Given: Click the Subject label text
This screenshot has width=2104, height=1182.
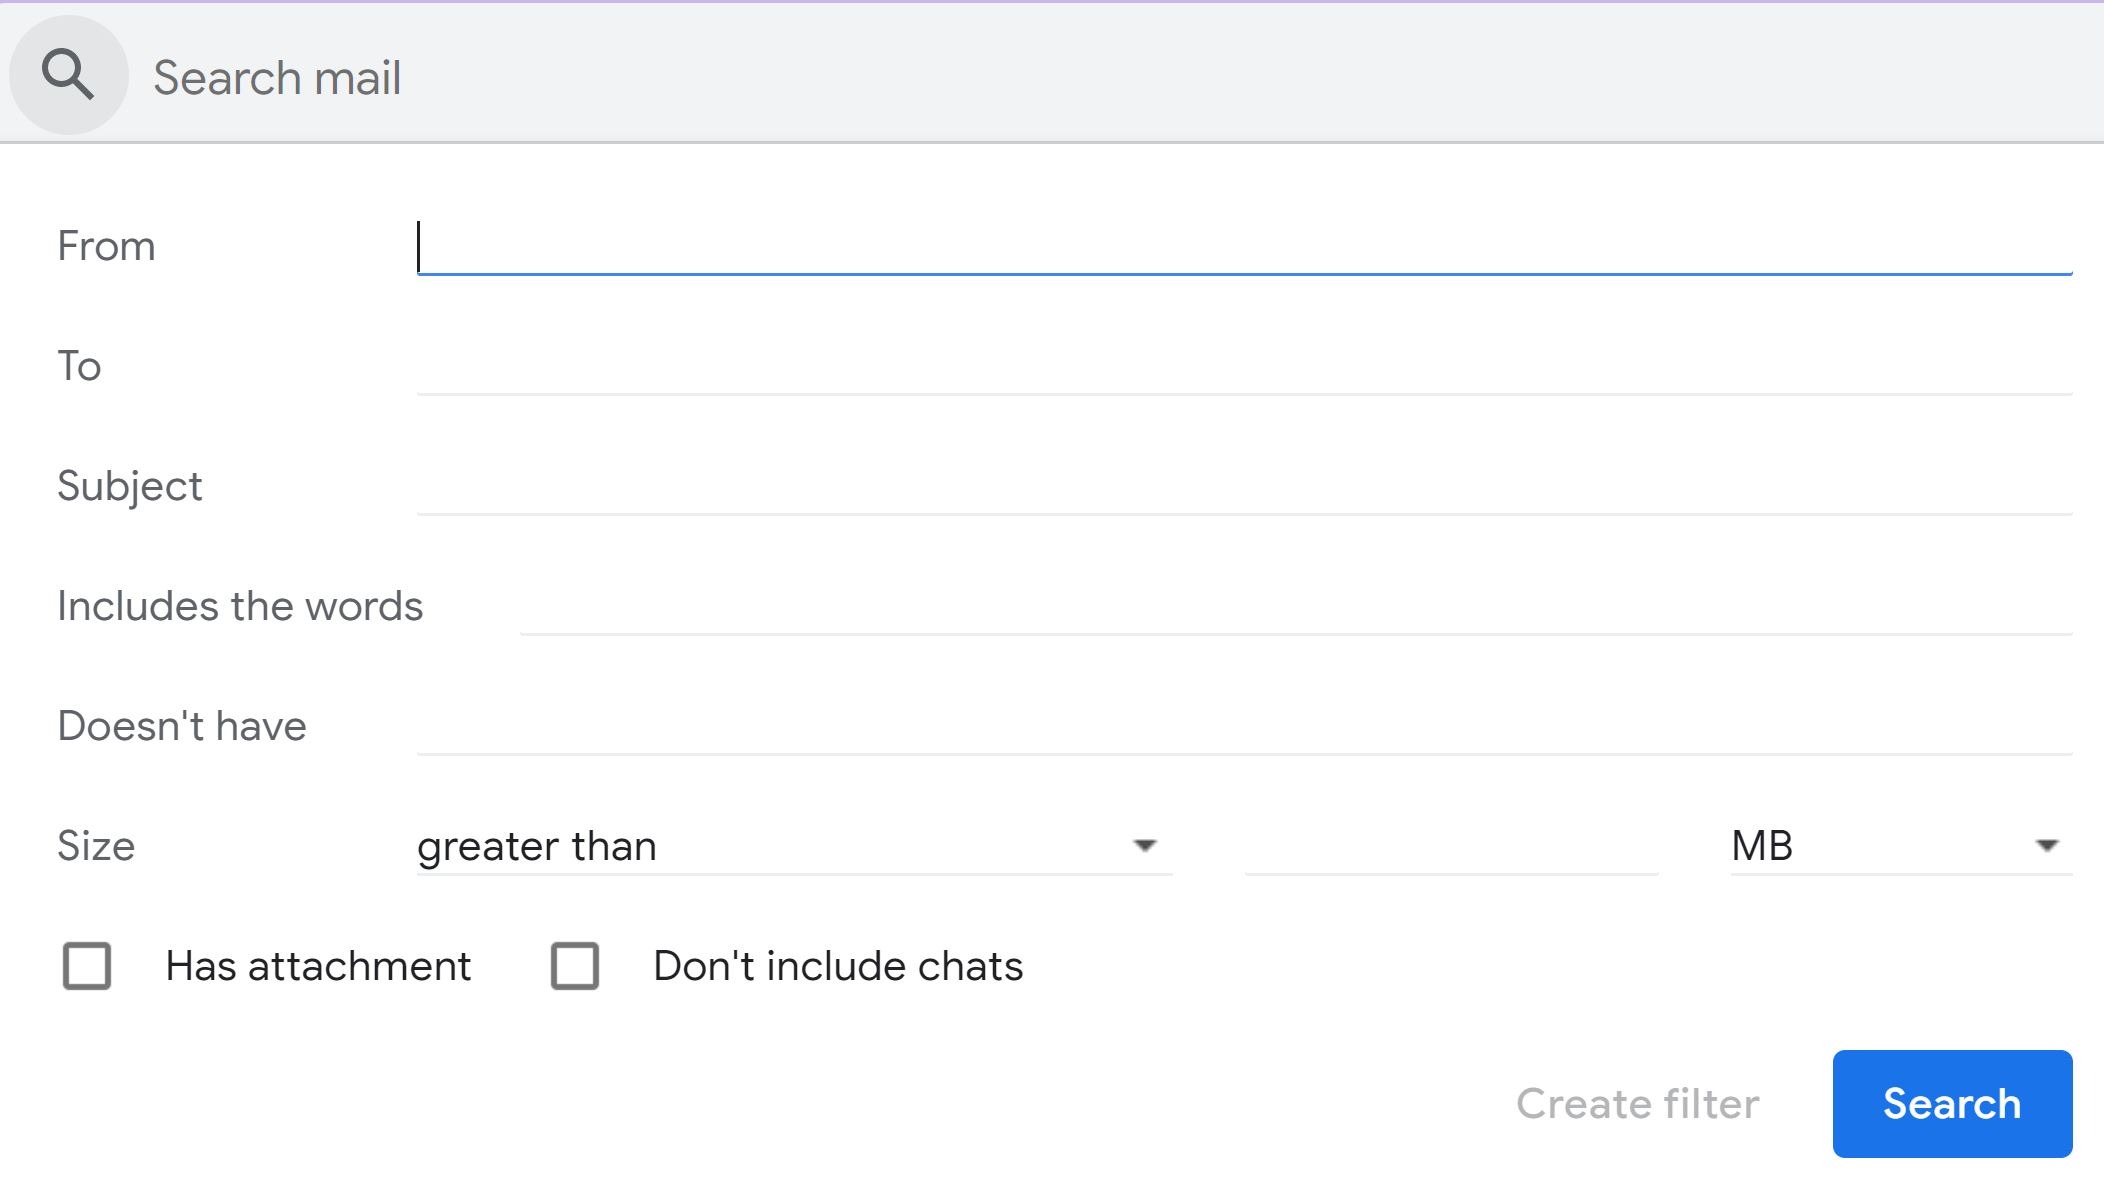Looking at the screenshot, I should (130, 486).
